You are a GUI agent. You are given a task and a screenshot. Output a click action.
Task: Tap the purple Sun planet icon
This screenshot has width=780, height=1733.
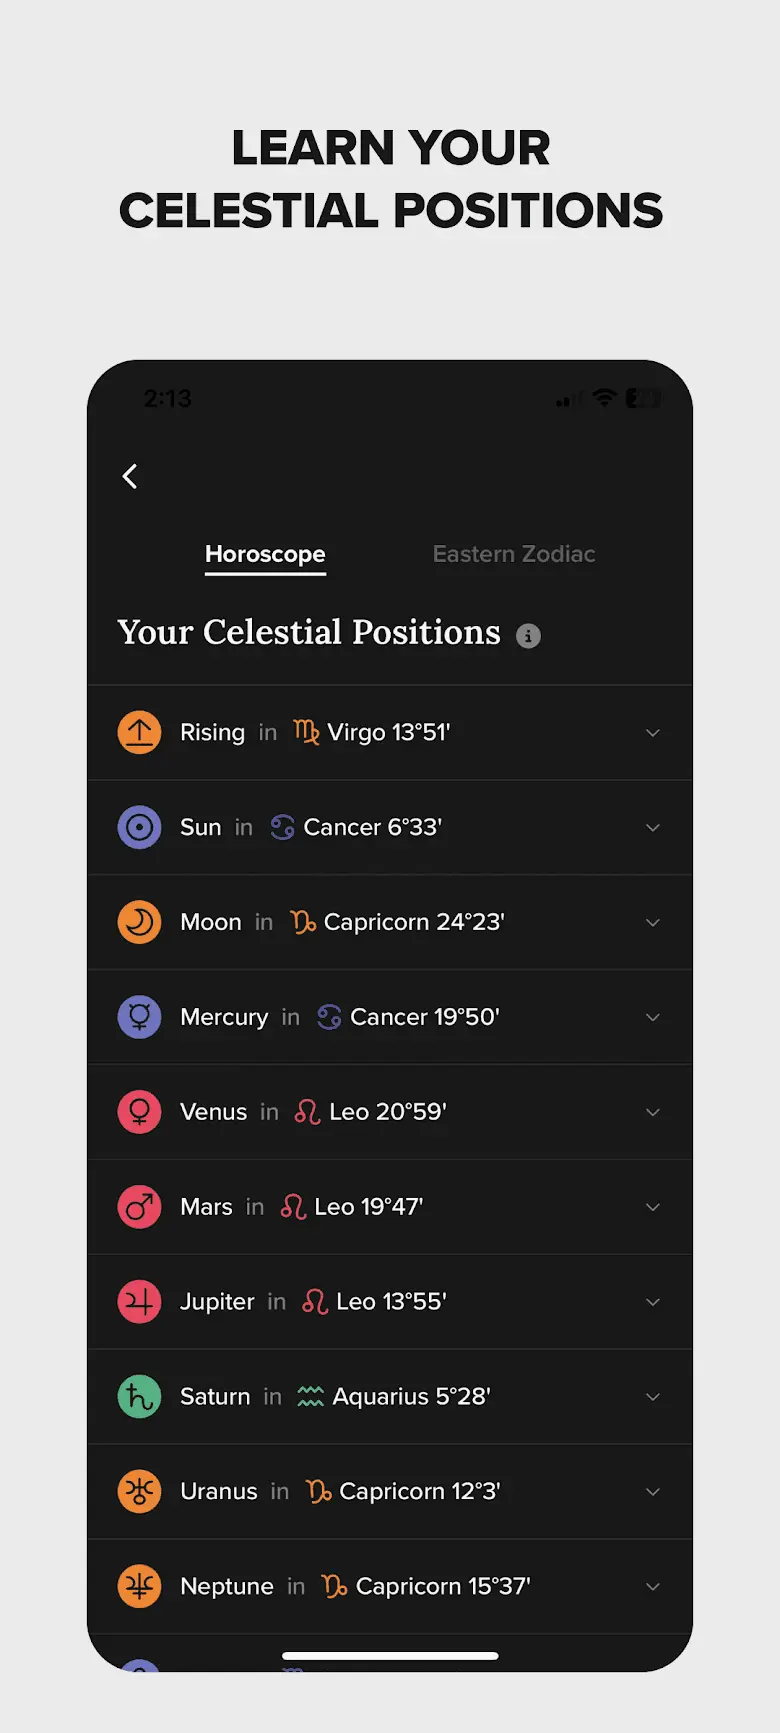click(140, 827)
